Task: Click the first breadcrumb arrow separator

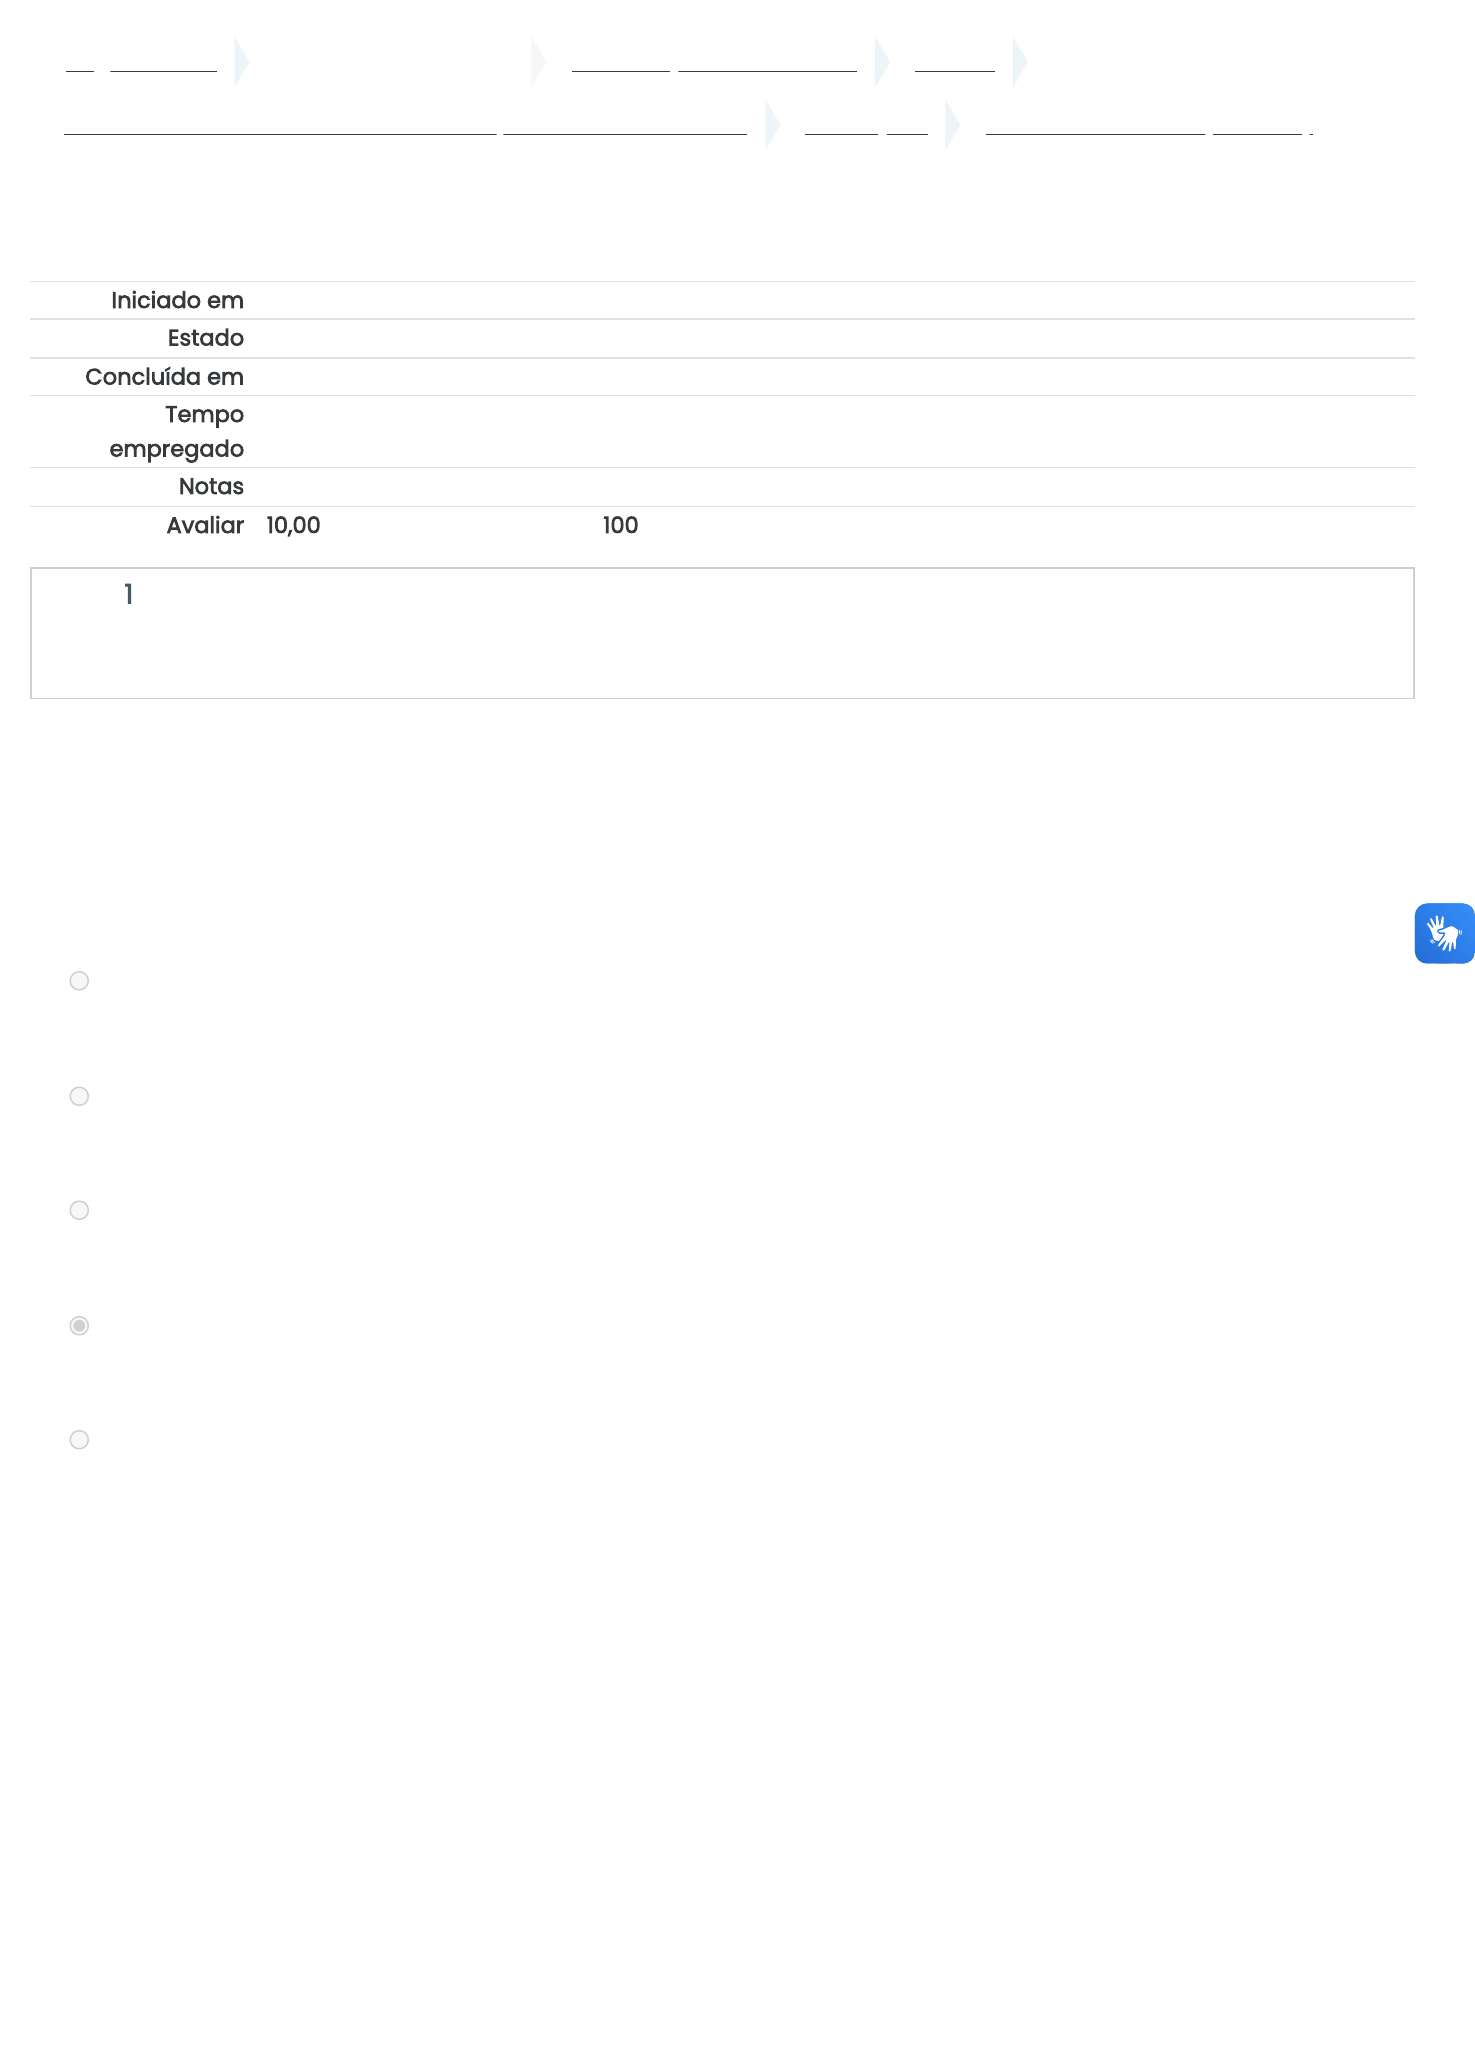Action: pyautogui.click(x=241, y=62)
